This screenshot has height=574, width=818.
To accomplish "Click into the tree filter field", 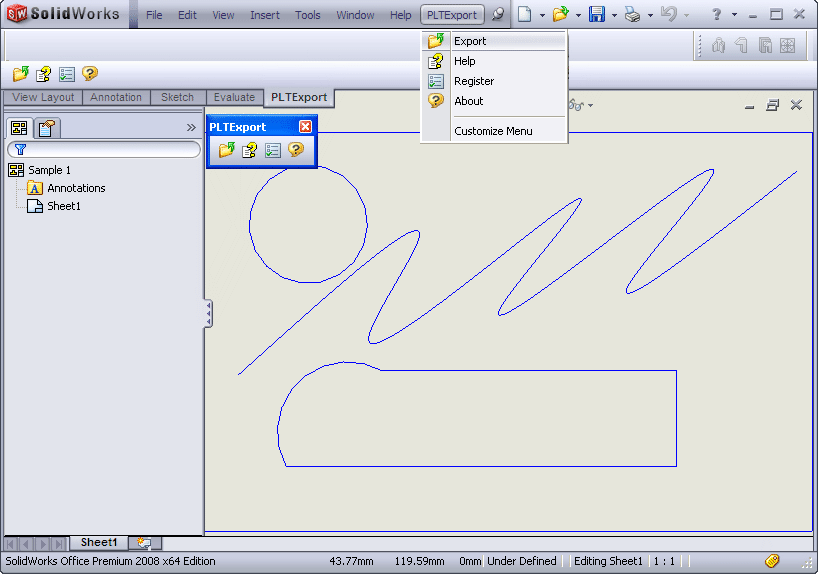I will click(104, 150).
